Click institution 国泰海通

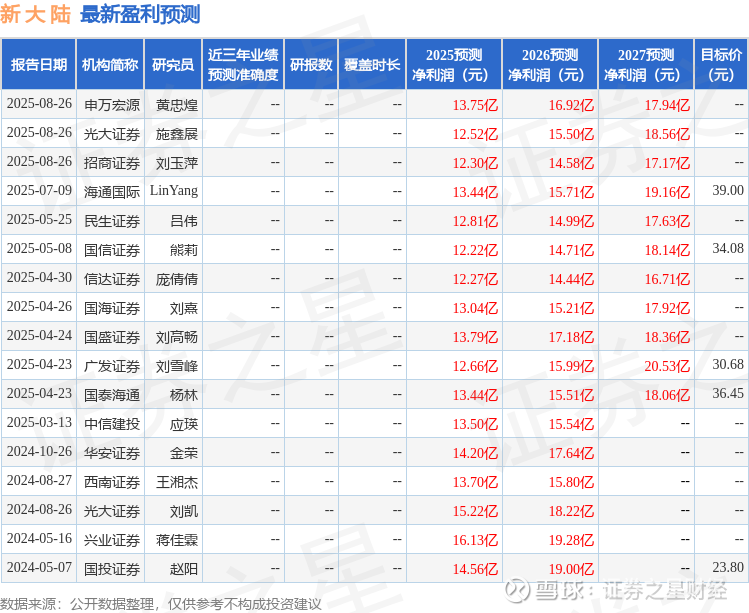click(112, 395)
